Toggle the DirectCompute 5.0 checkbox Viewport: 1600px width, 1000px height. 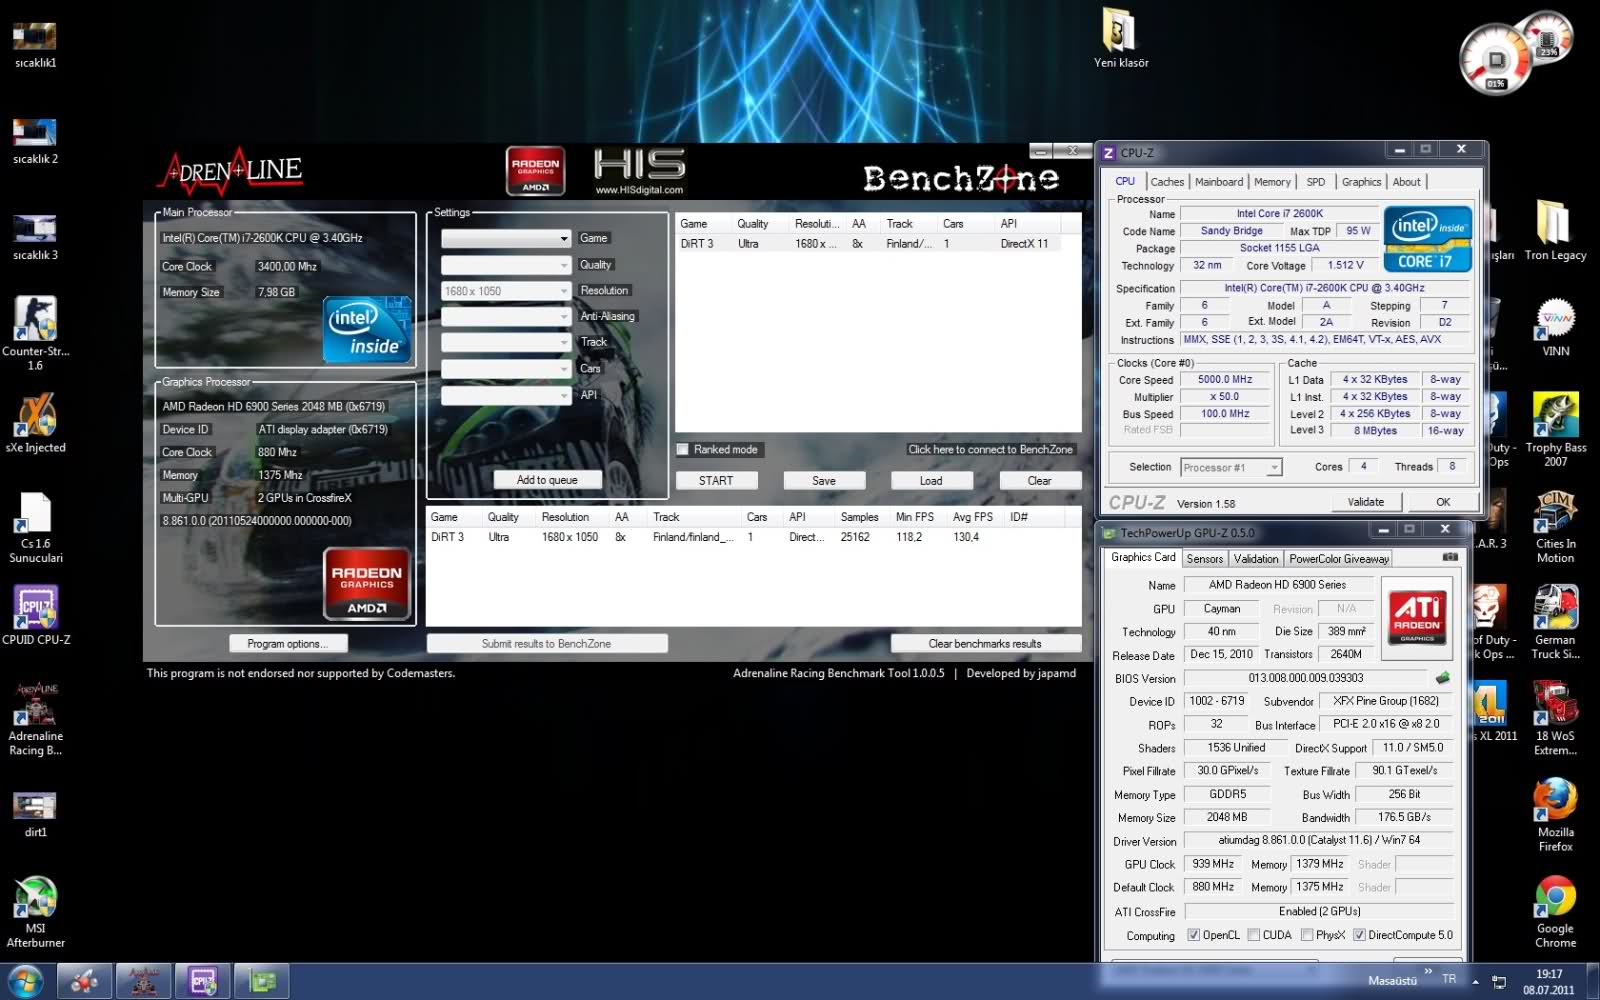pos(1359,935)
